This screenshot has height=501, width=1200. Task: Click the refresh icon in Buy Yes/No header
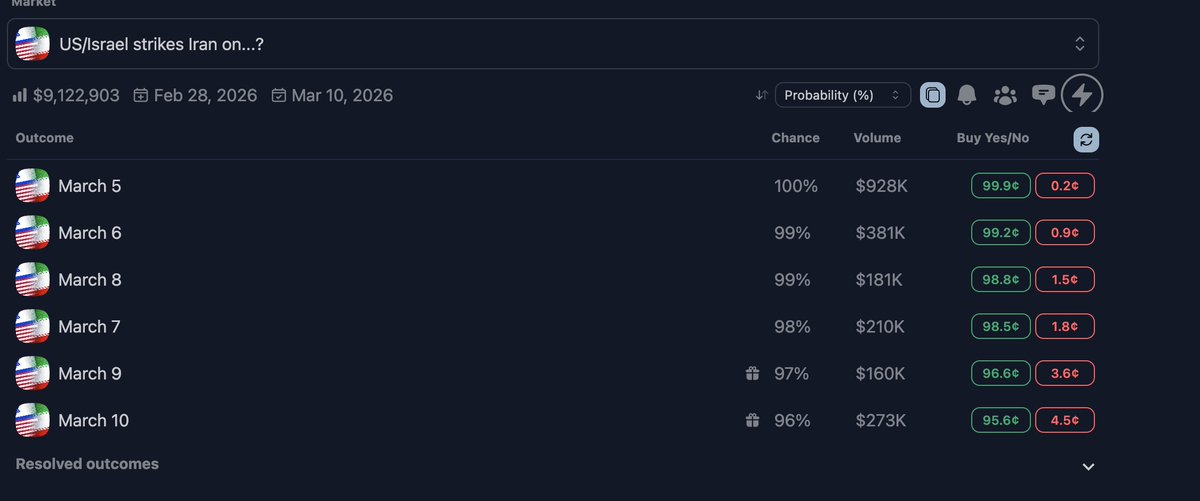1086,139
